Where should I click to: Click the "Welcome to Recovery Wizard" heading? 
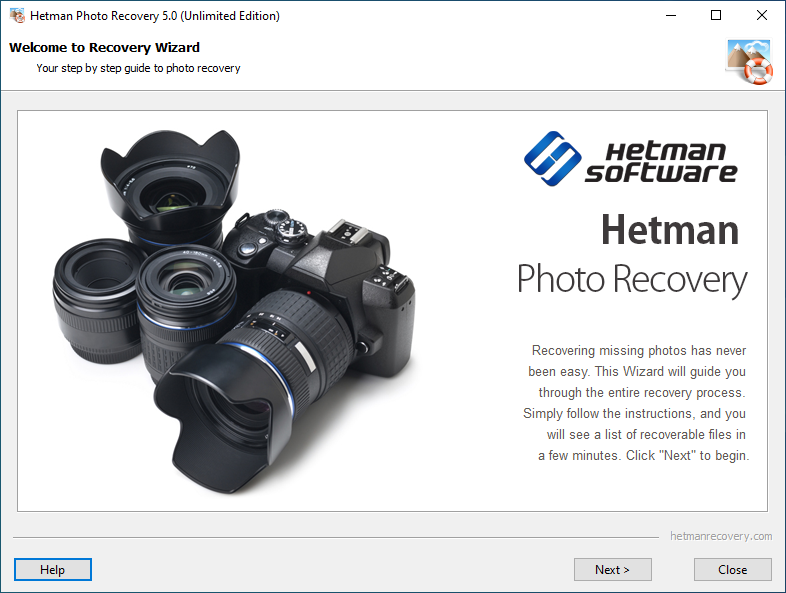104,48
